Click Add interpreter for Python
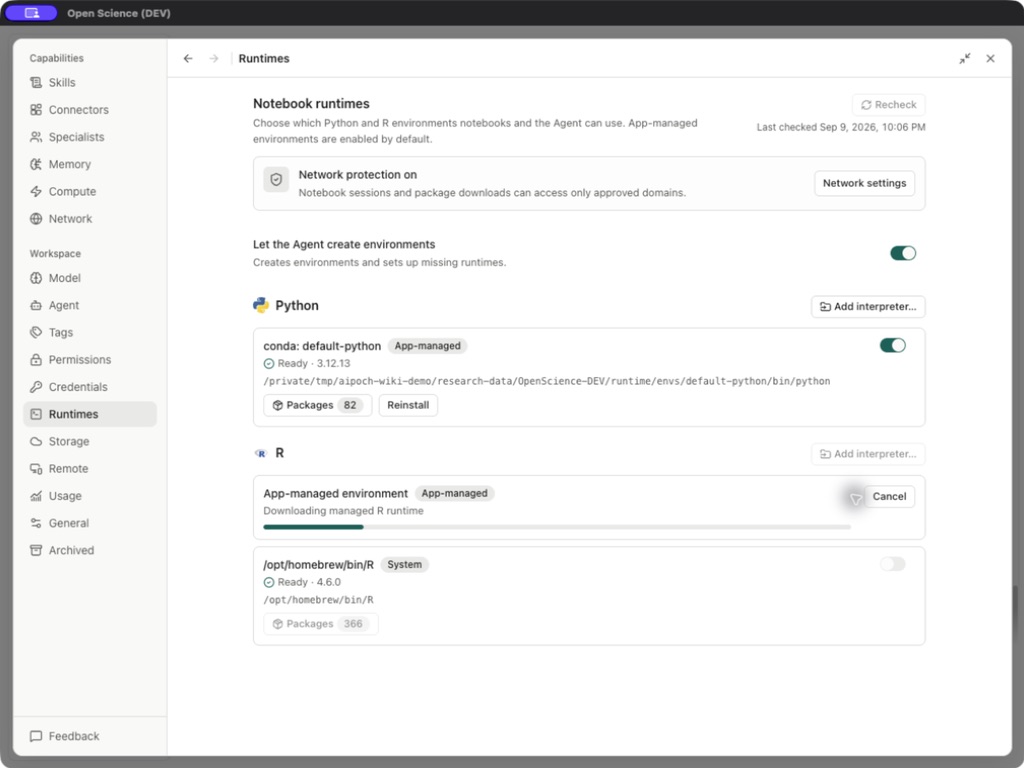The image size is (1024, 768). point(868,306)
